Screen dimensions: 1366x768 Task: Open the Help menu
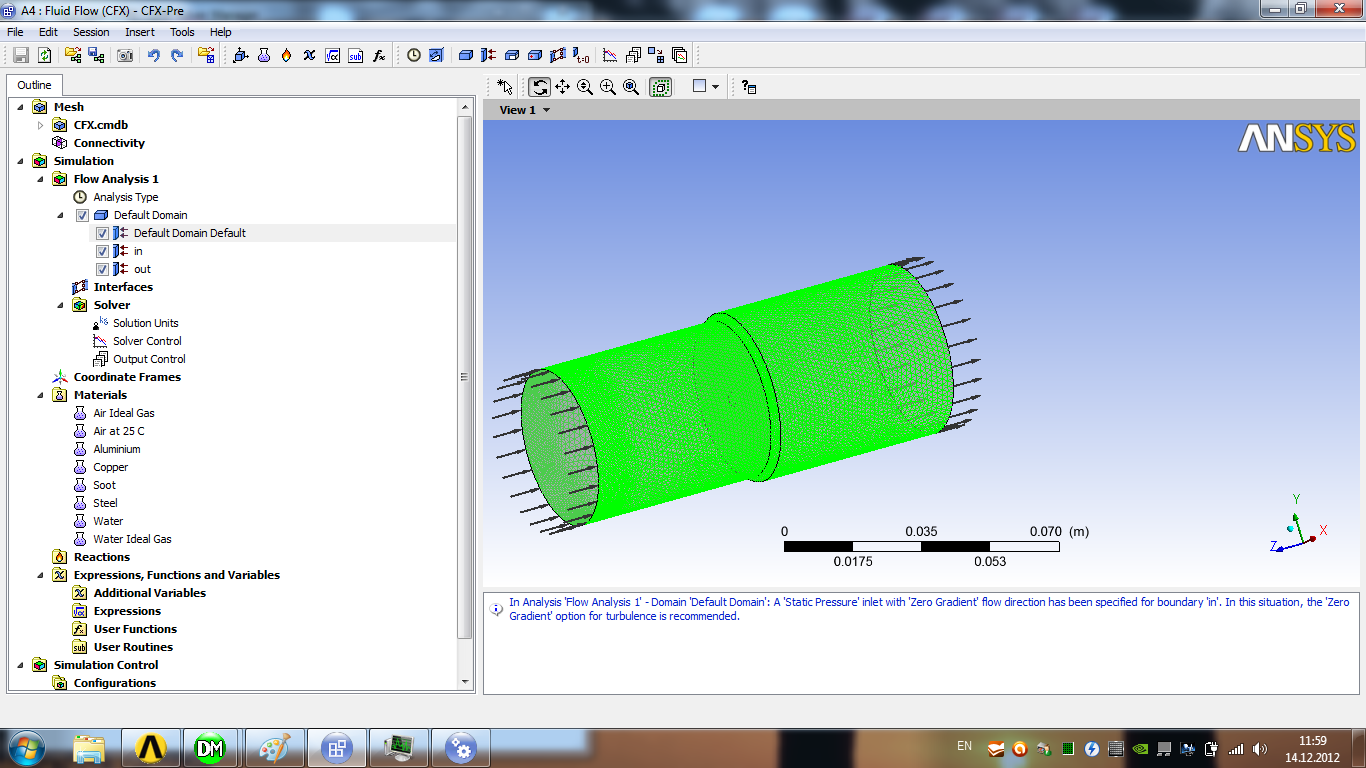coord(220,32)
